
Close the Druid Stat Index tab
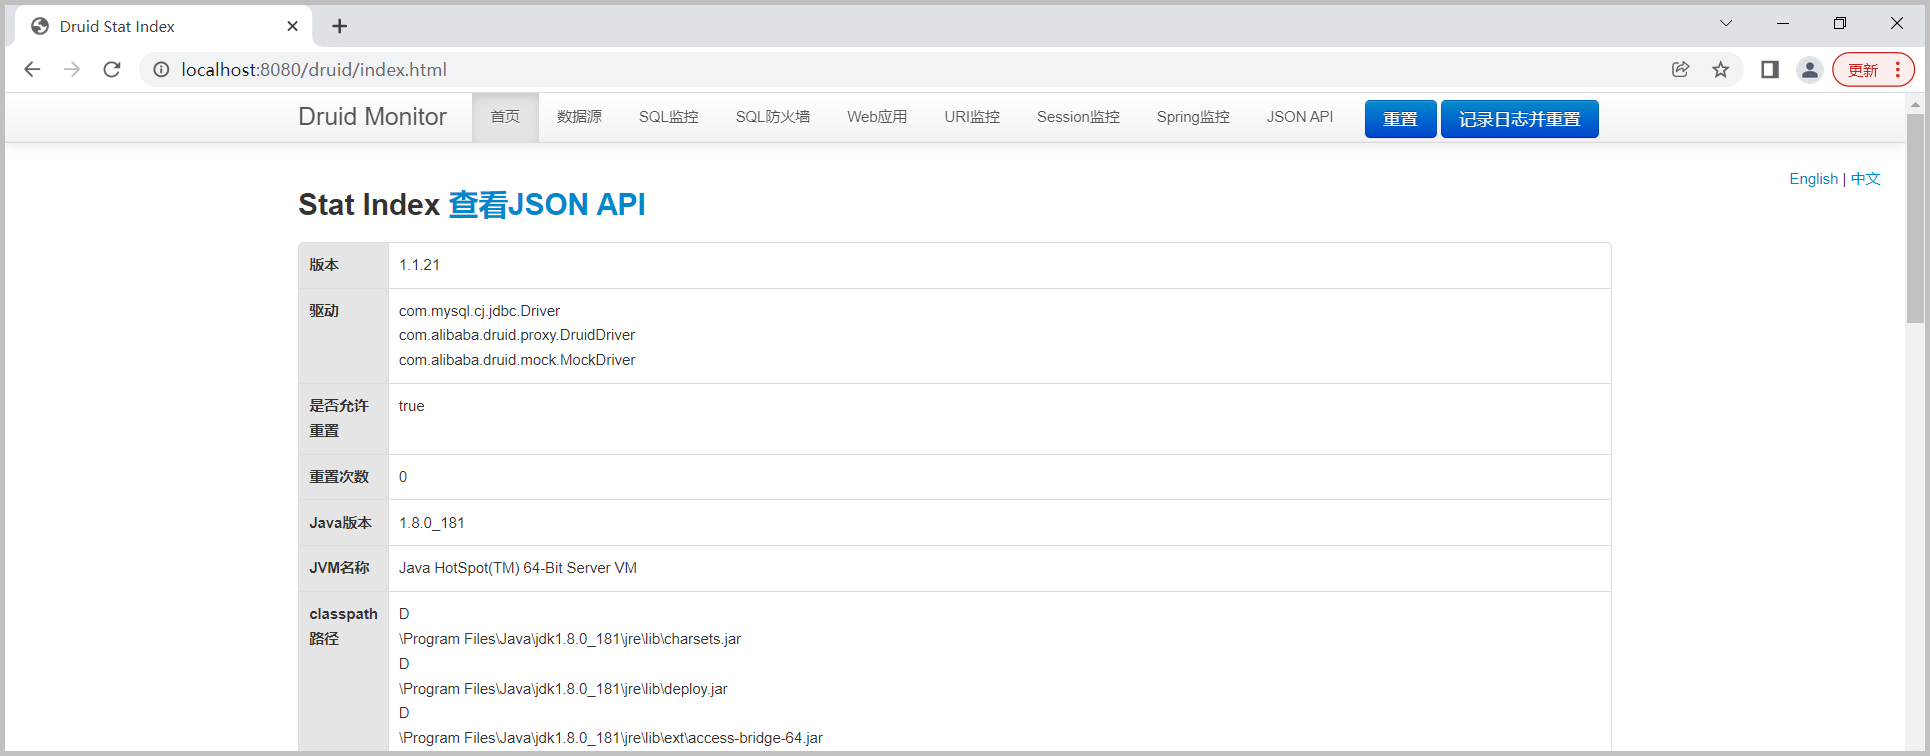(x=292, y=26)
